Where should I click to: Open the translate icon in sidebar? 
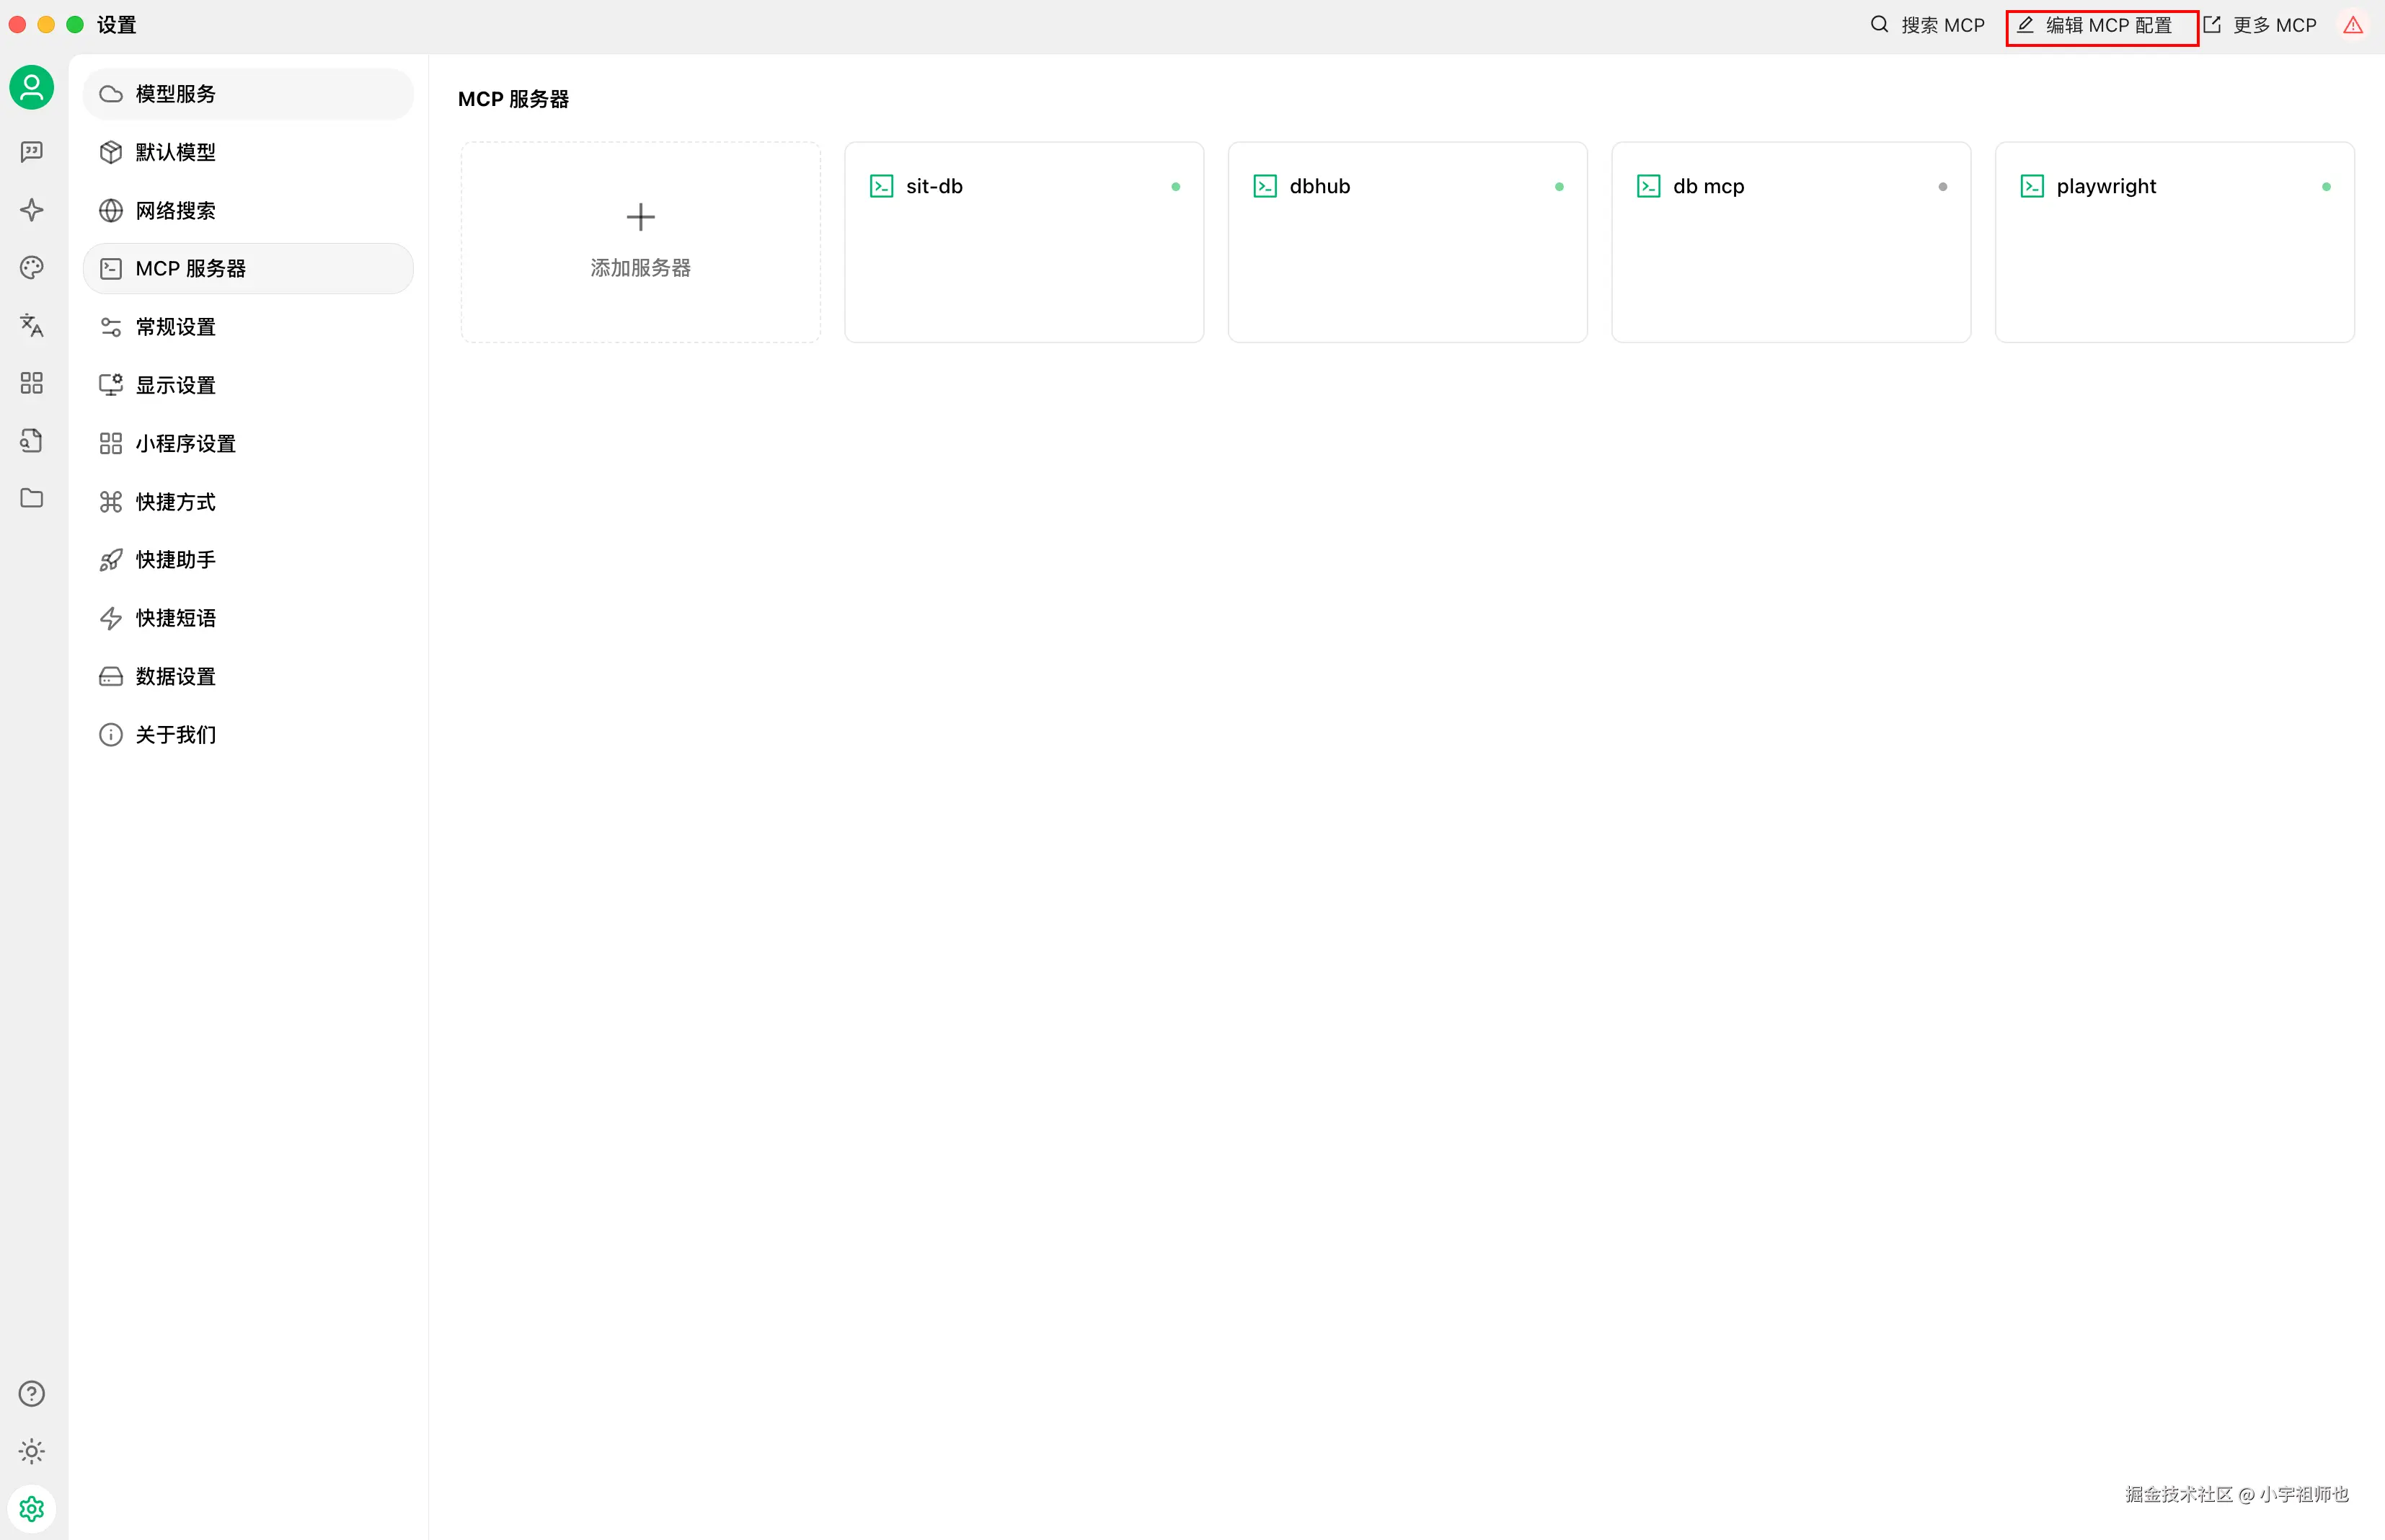pyautogui.click(x=32, y=325)
